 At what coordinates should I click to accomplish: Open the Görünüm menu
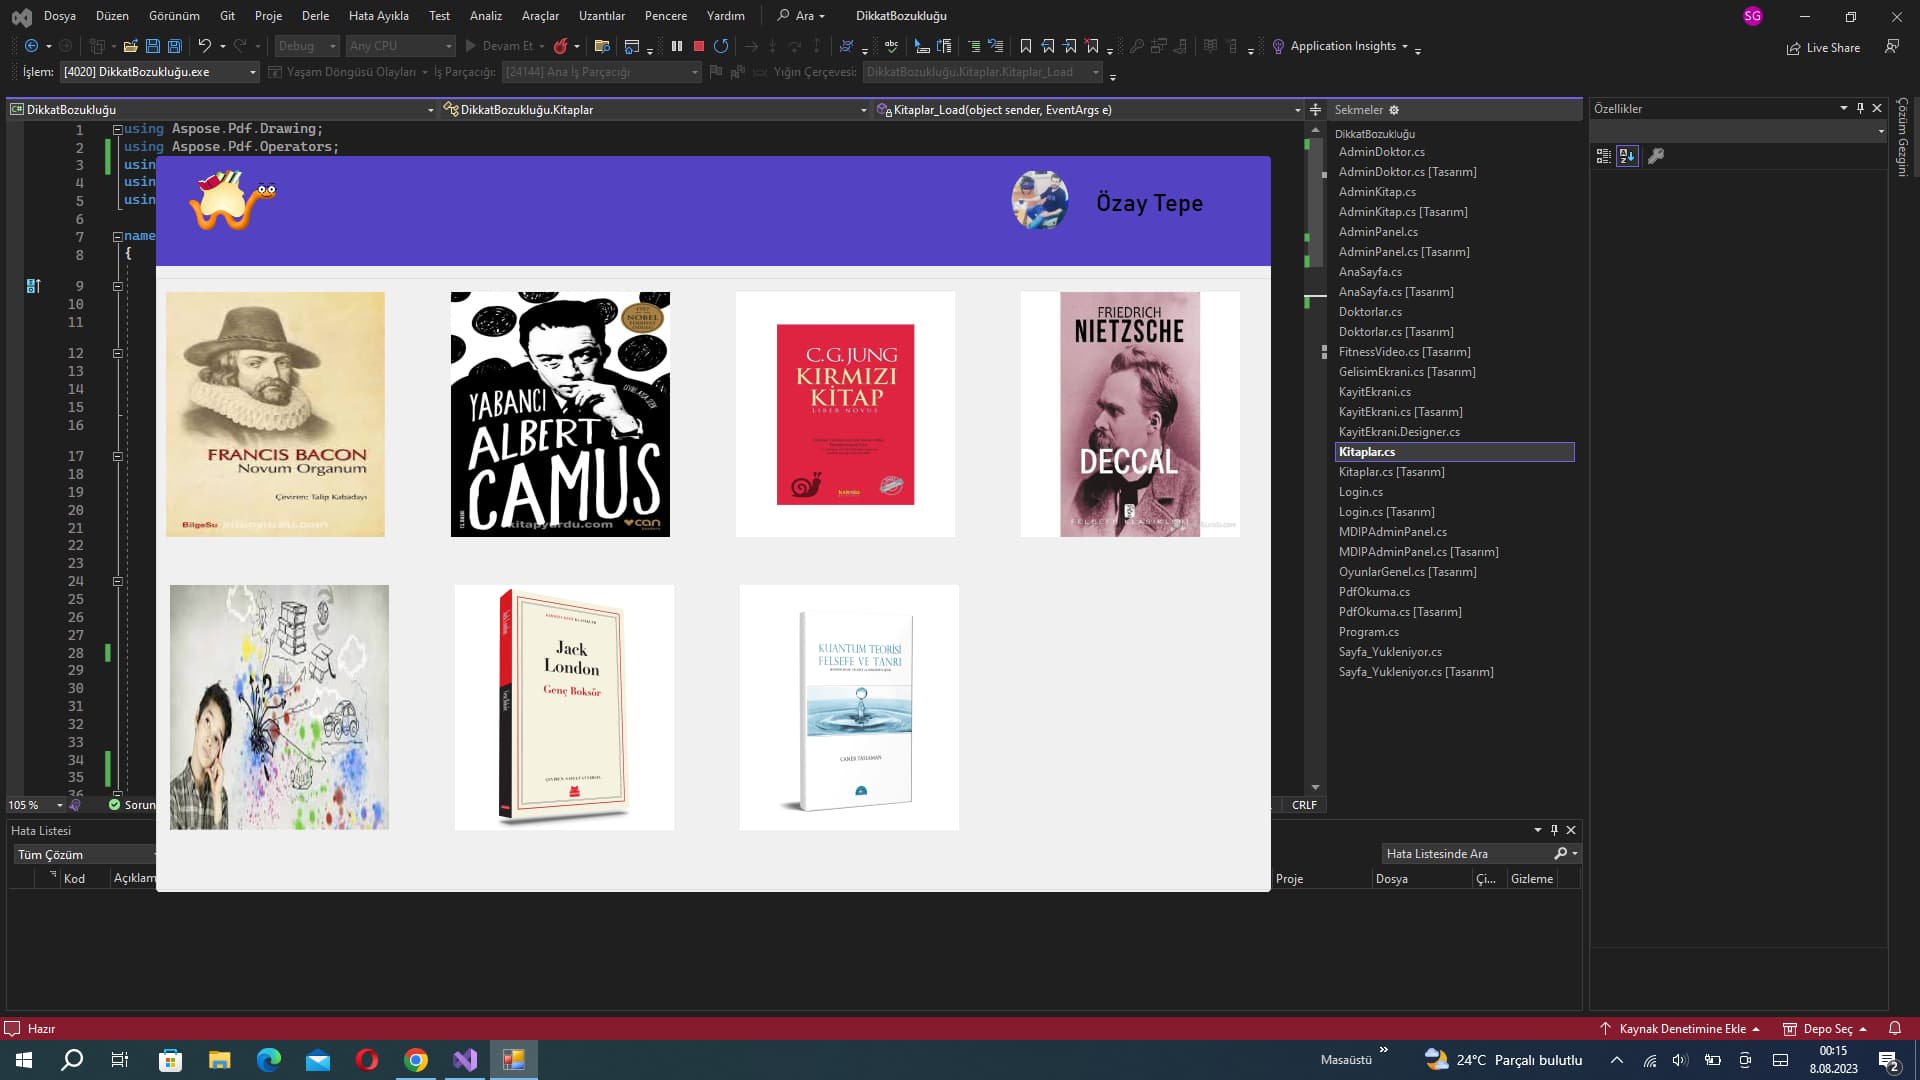tap(174, 16)
